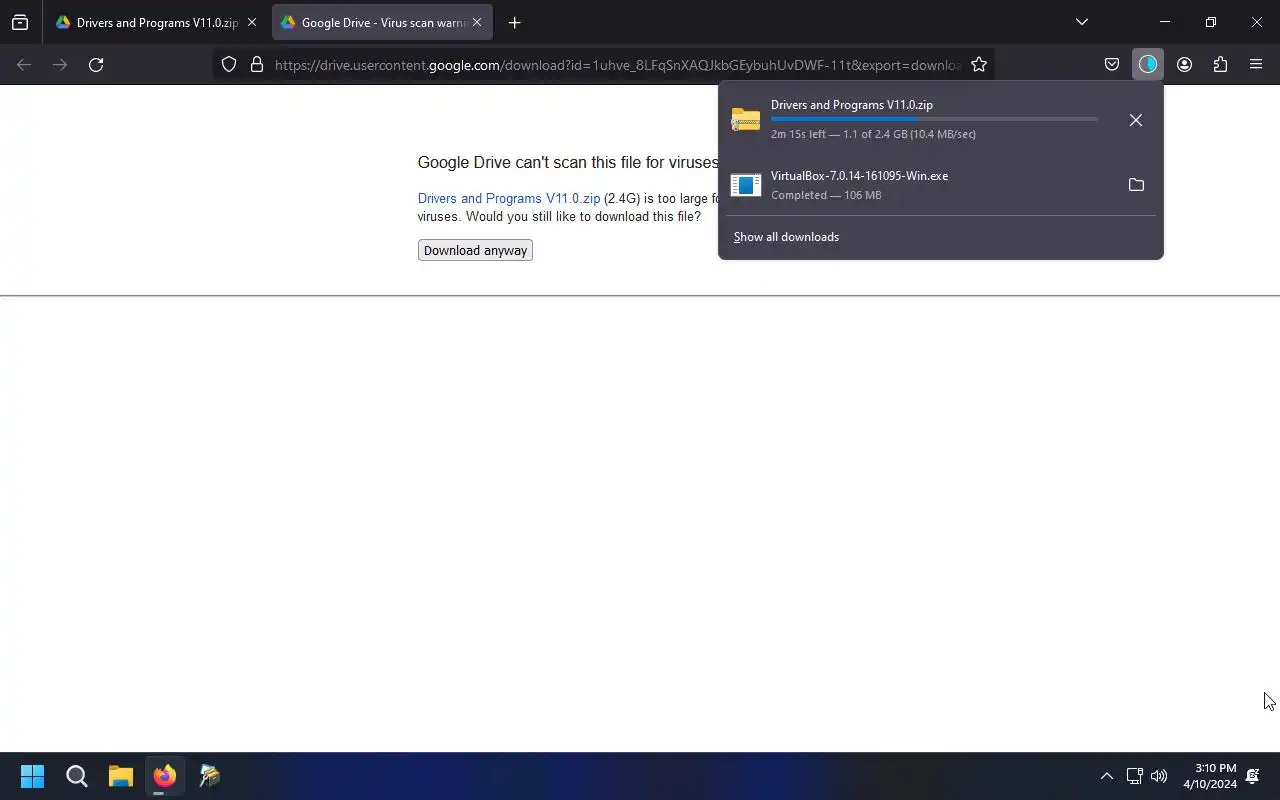Reload the current page
Viewport: 1280px width, 800px height.
[x=96, y=64]
